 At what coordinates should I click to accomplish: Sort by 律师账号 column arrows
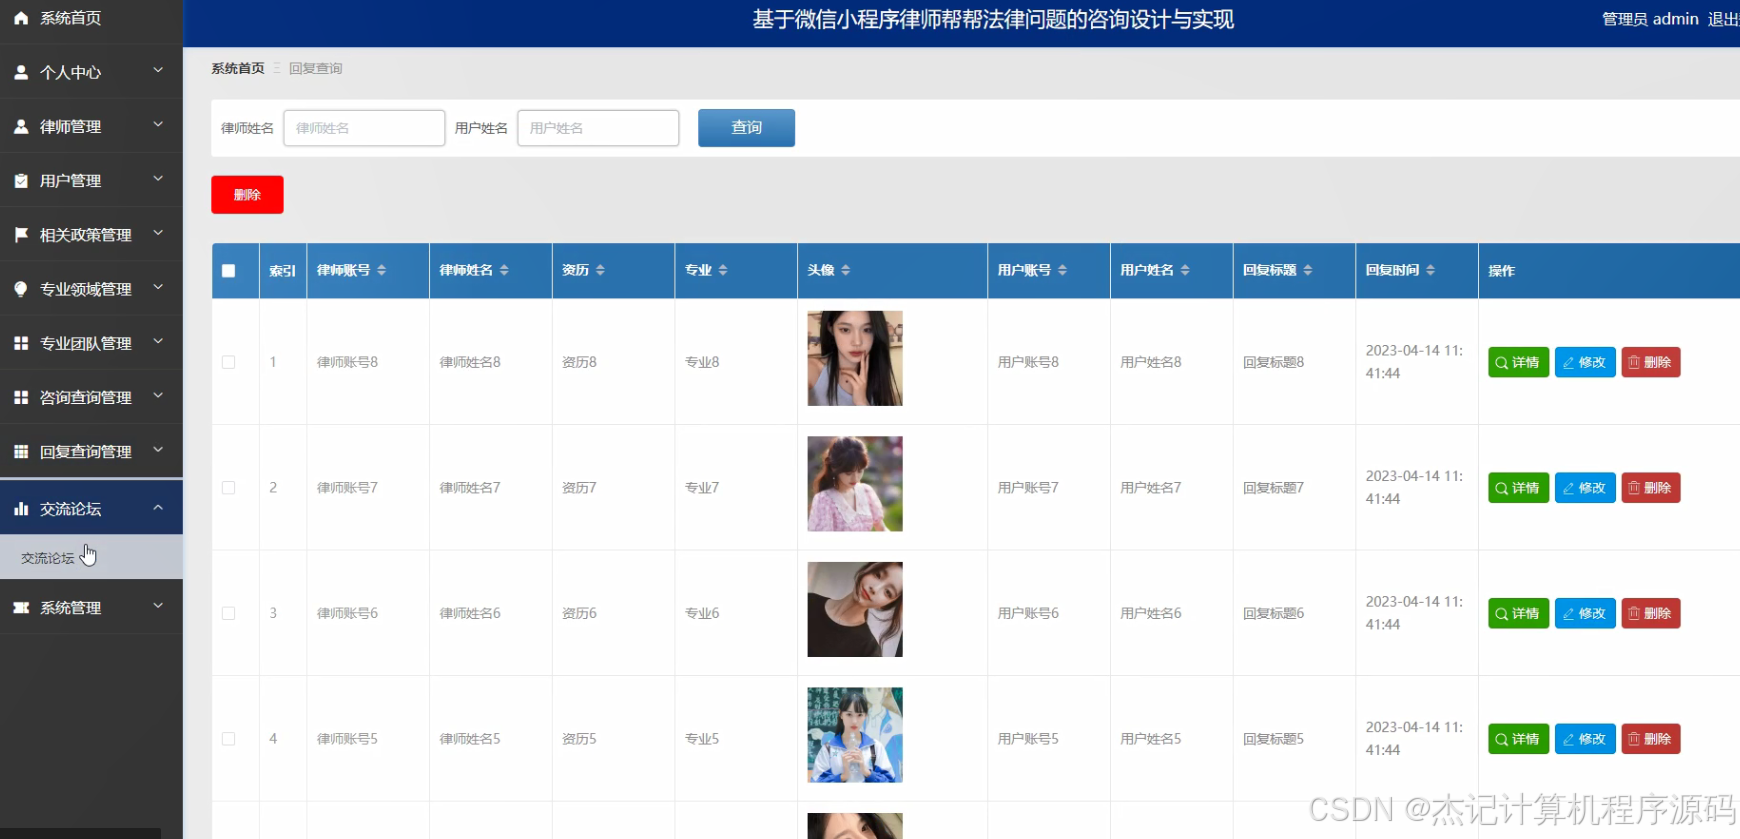(381, 270)
